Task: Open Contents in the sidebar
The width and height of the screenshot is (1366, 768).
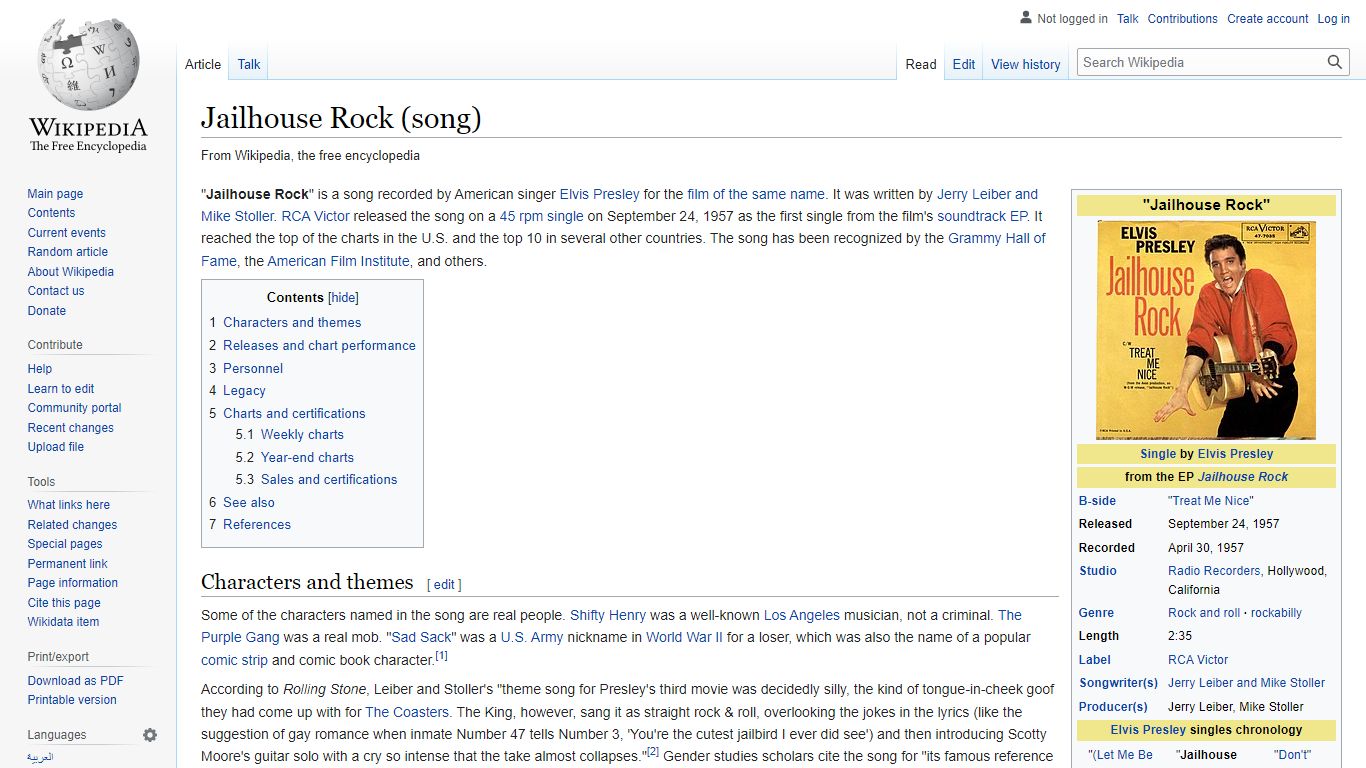Action: (x=51, y=213)
